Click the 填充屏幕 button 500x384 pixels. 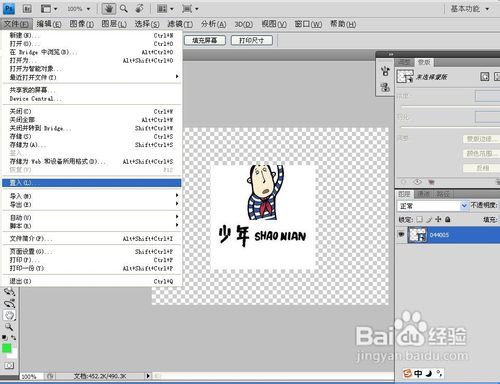click(x=205, y=40)
